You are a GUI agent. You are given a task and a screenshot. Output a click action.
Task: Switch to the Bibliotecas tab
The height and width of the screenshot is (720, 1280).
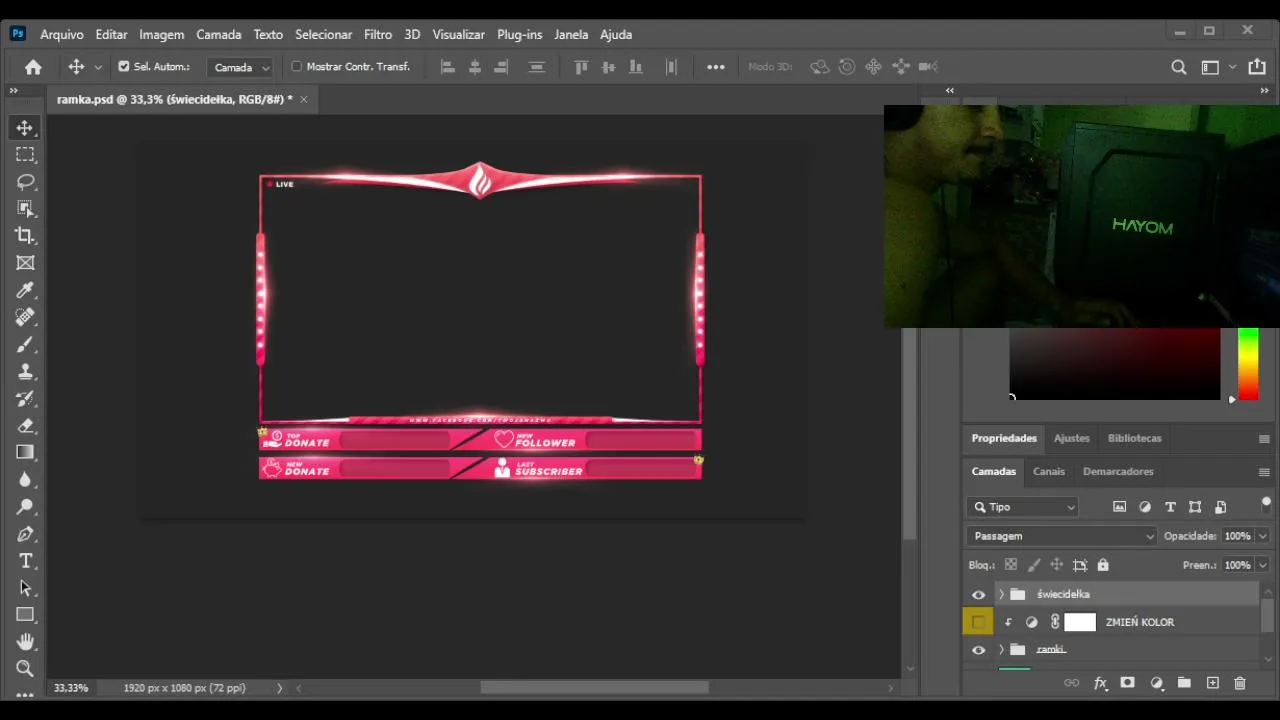pos(1135,439)
